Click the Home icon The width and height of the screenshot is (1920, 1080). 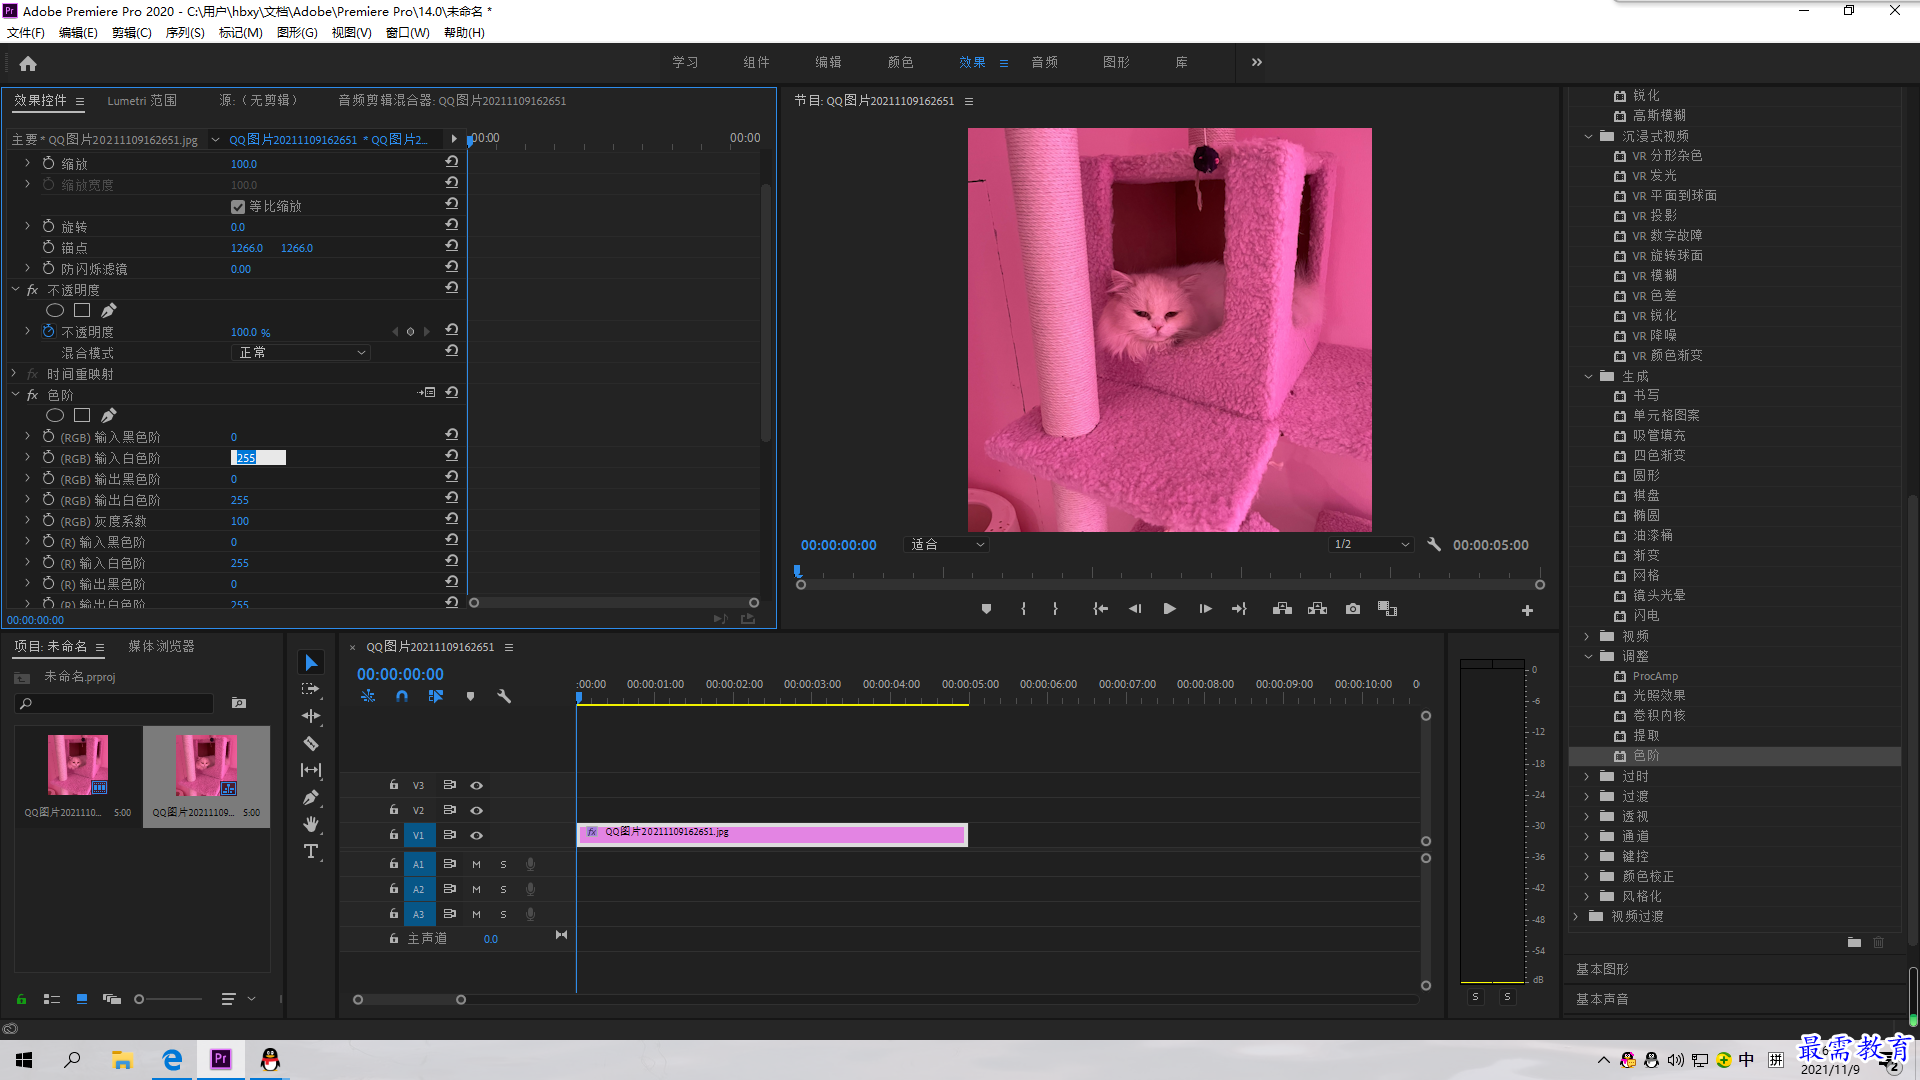tap(28, 63)
